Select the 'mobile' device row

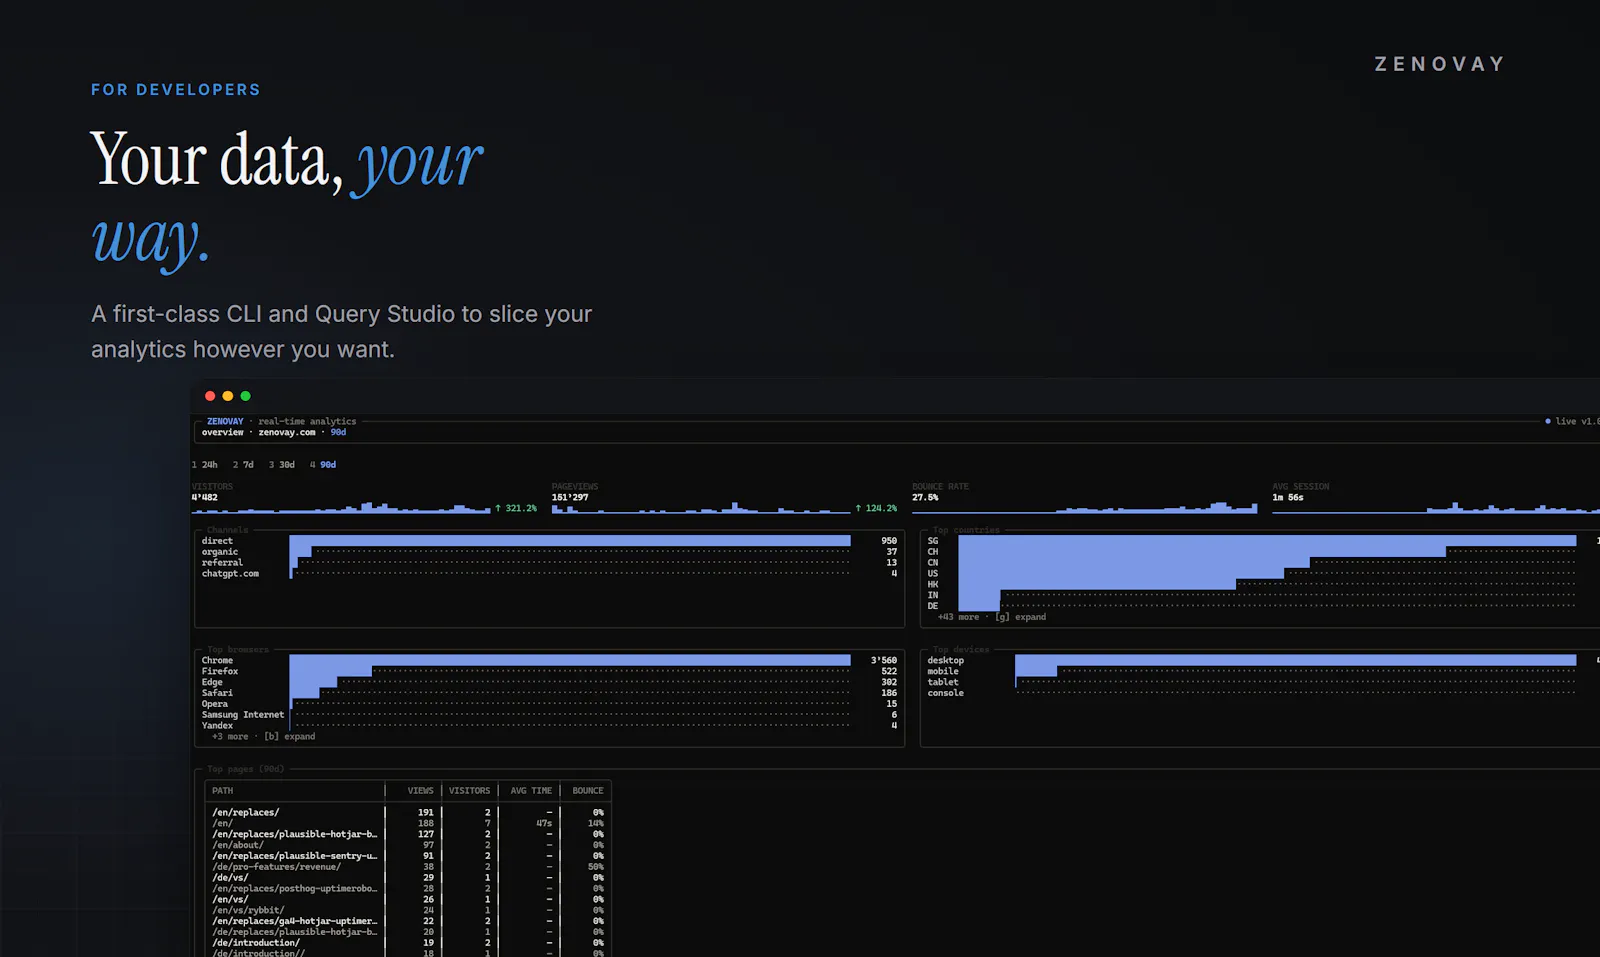tap(1262, 672)
